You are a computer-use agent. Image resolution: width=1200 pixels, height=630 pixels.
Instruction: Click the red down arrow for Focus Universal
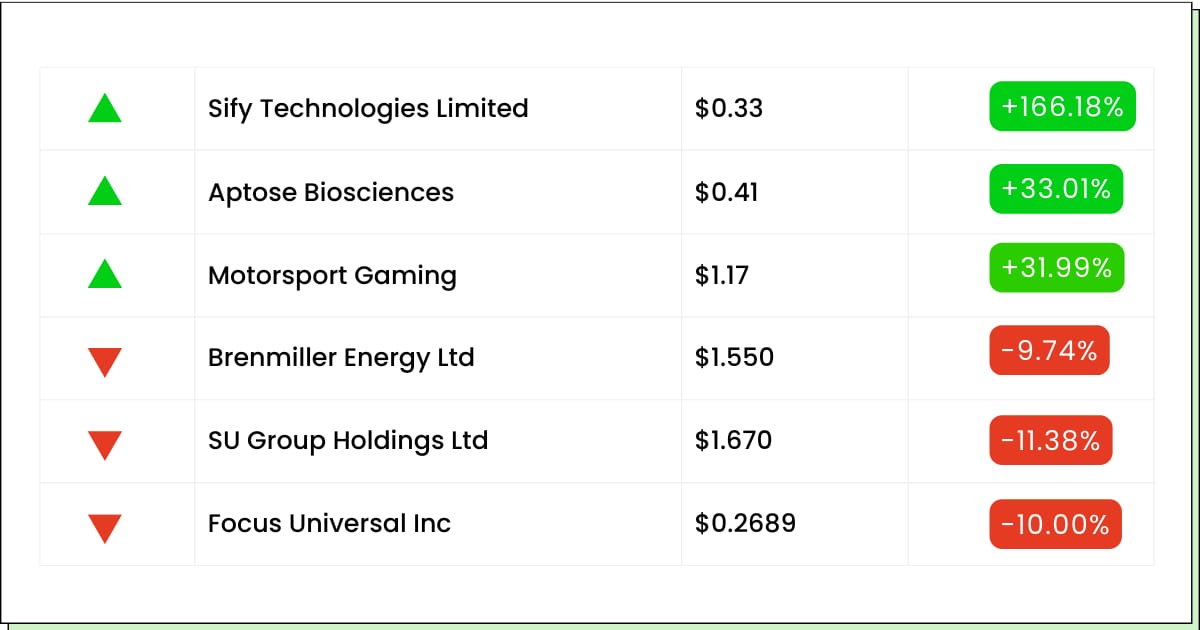pos(105,527)
